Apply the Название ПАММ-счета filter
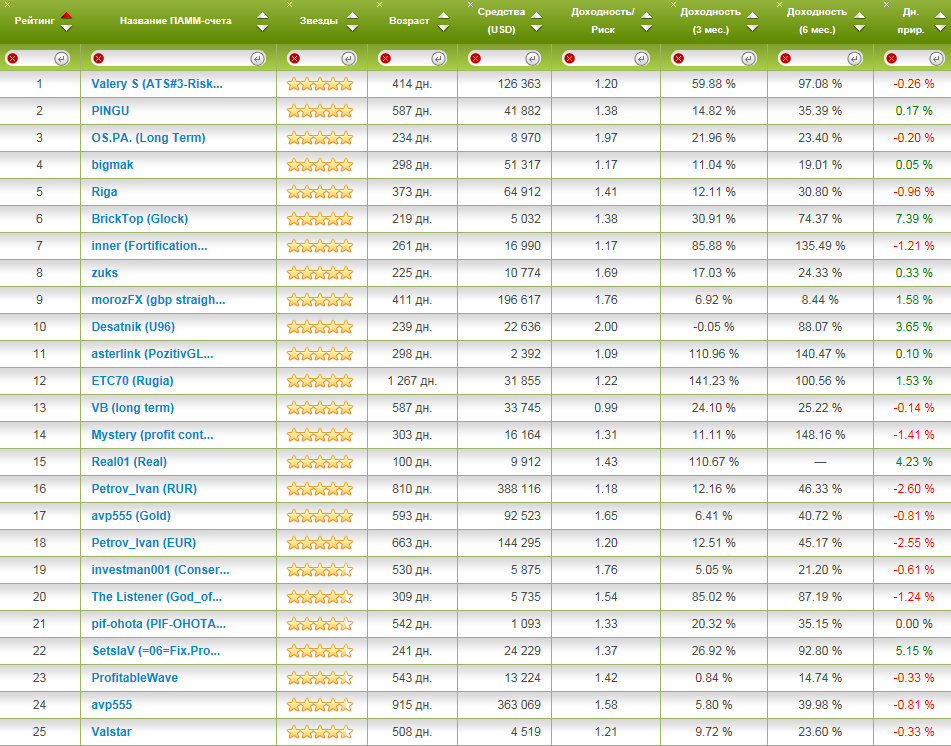Image resolution: width=951 pixels, height=746 pixels. tap(257, 58)
